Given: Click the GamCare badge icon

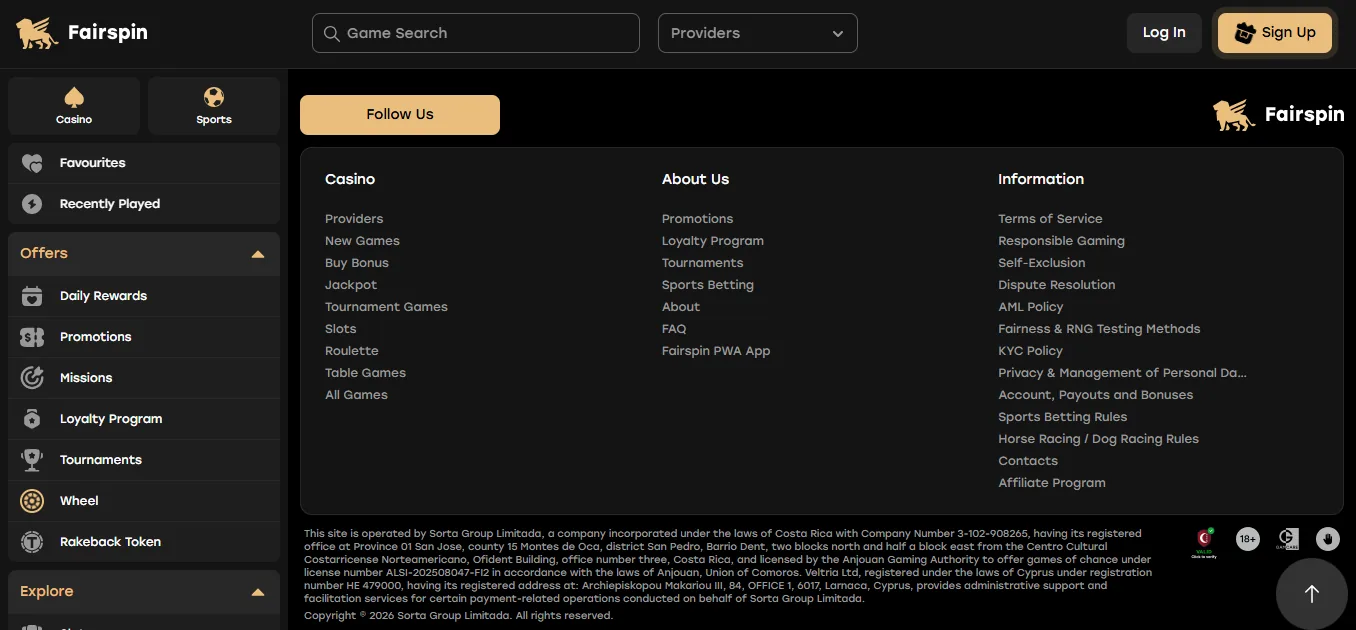Looking at the screenshot, I should coord(1287,539).
